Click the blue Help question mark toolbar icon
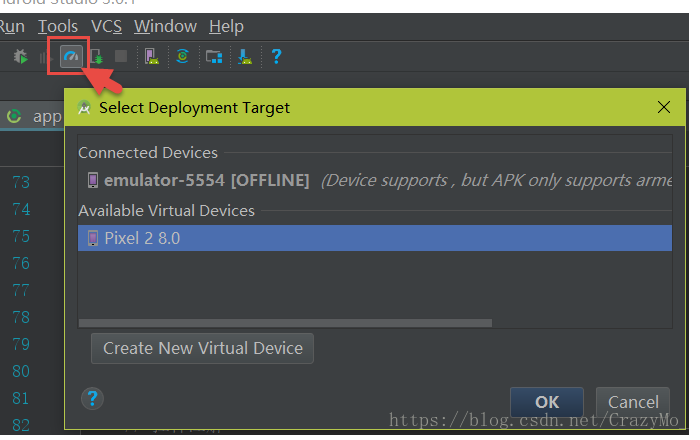This screenshot has height=440, width=700. 276,57
